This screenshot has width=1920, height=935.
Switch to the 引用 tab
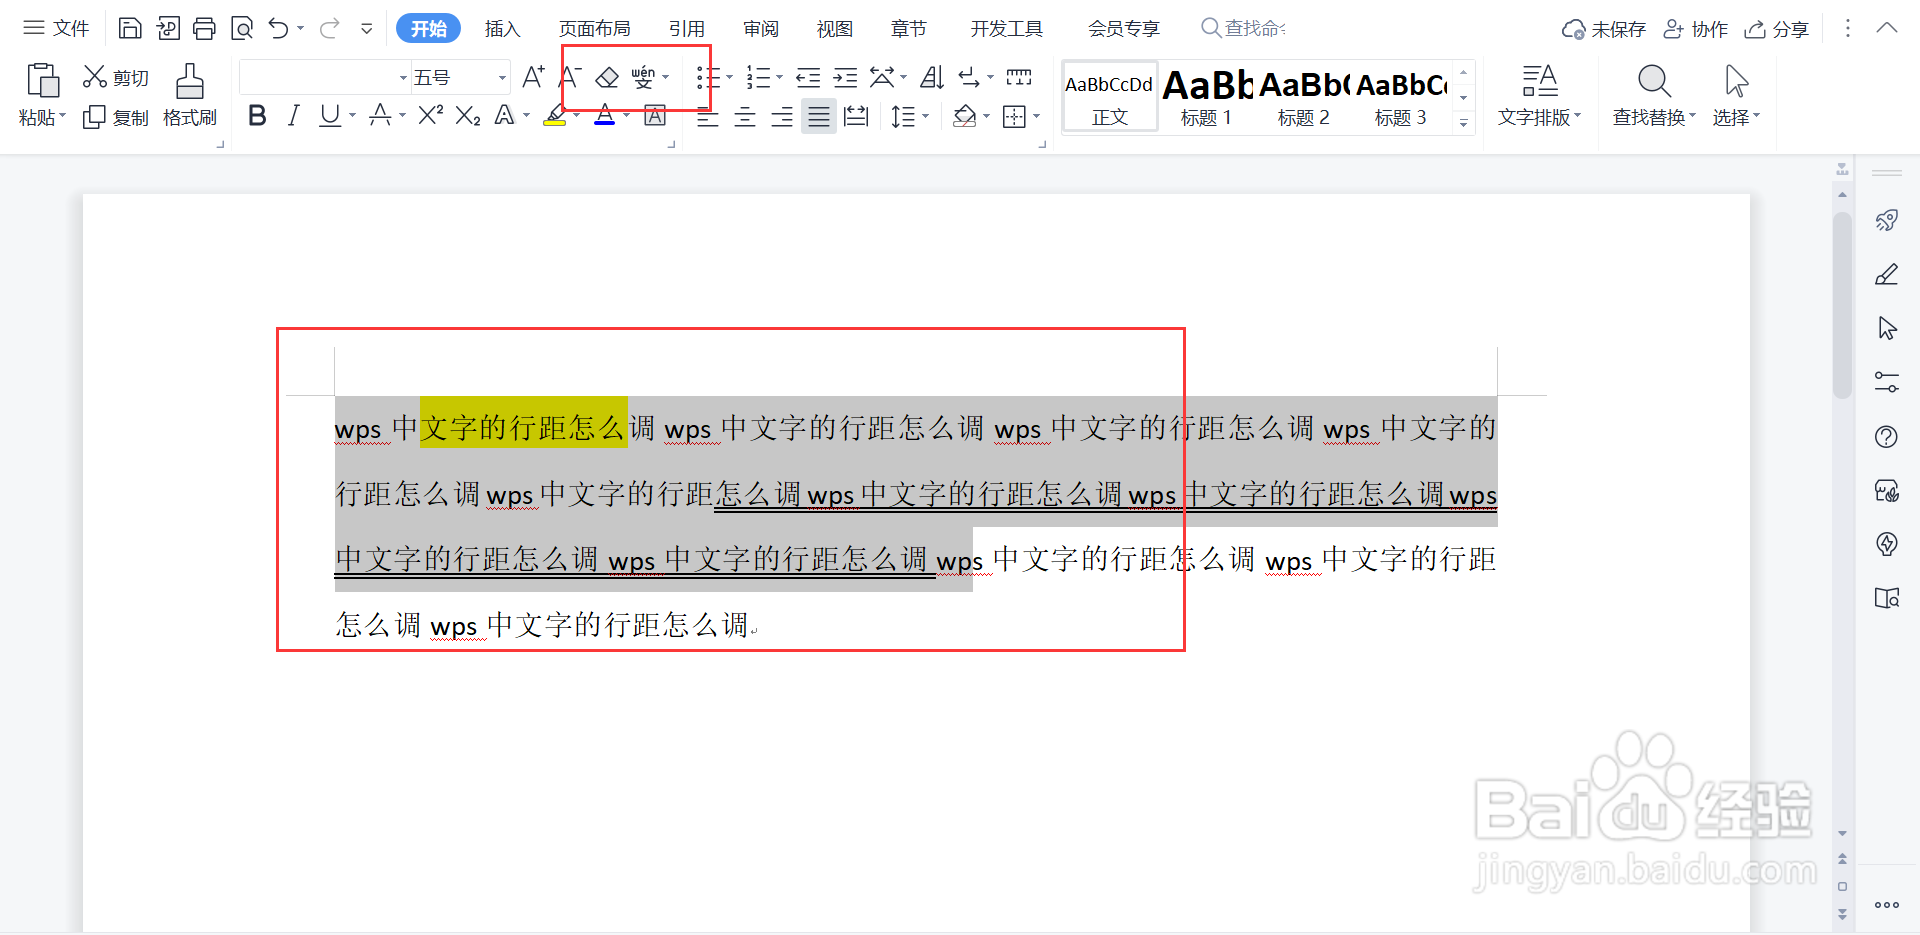pyautogui.click(x=687, y=29)
